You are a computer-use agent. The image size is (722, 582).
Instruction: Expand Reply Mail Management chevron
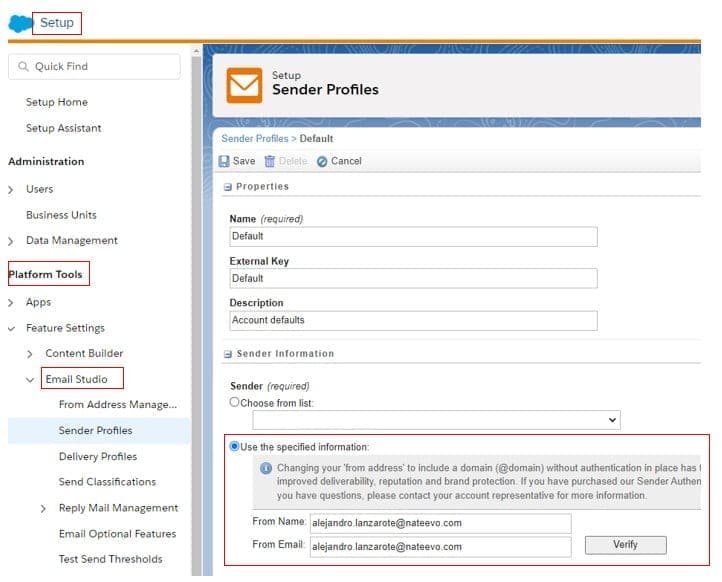click(x=43, y=508)
